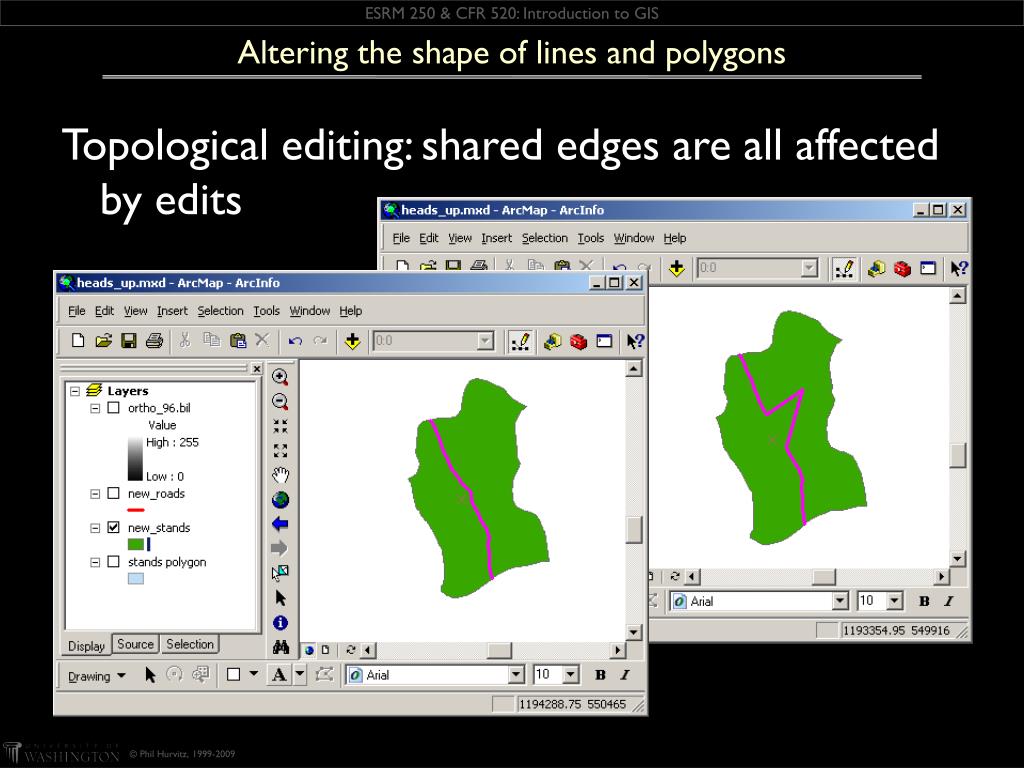This screenshot has width=1024, height=768.
Task: Open Selection menu in front ArcMap window
Action: [220, 311]
